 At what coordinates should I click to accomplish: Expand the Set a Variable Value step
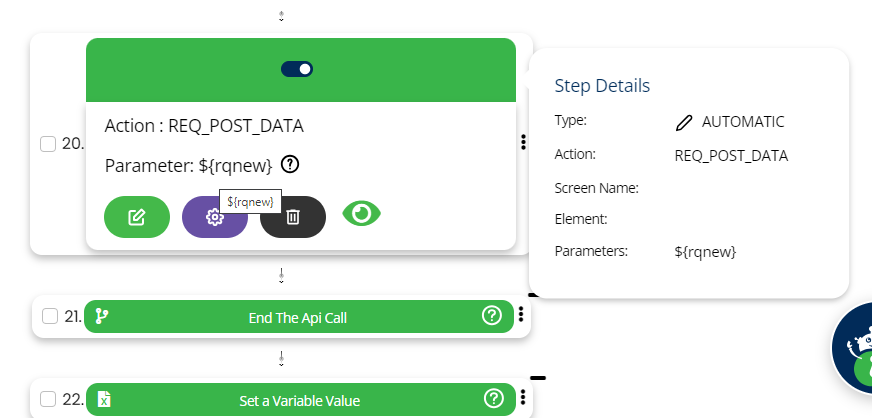tap(299, 400)
